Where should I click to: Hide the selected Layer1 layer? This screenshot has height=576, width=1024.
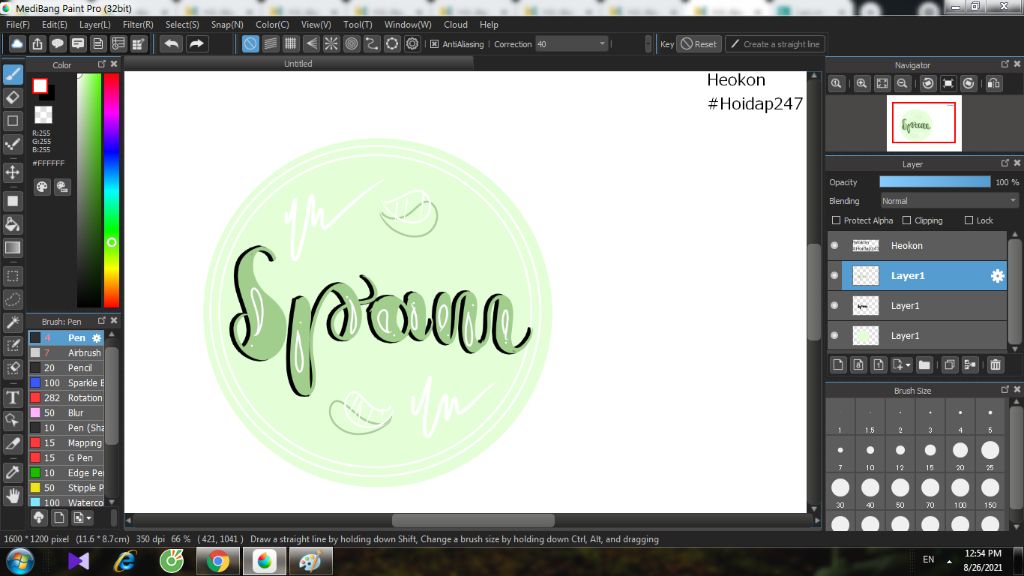click(x=835, y=276)
